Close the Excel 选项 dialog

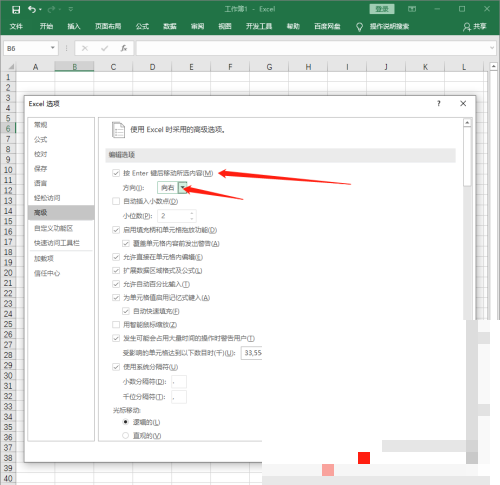[x=463, y=104]
